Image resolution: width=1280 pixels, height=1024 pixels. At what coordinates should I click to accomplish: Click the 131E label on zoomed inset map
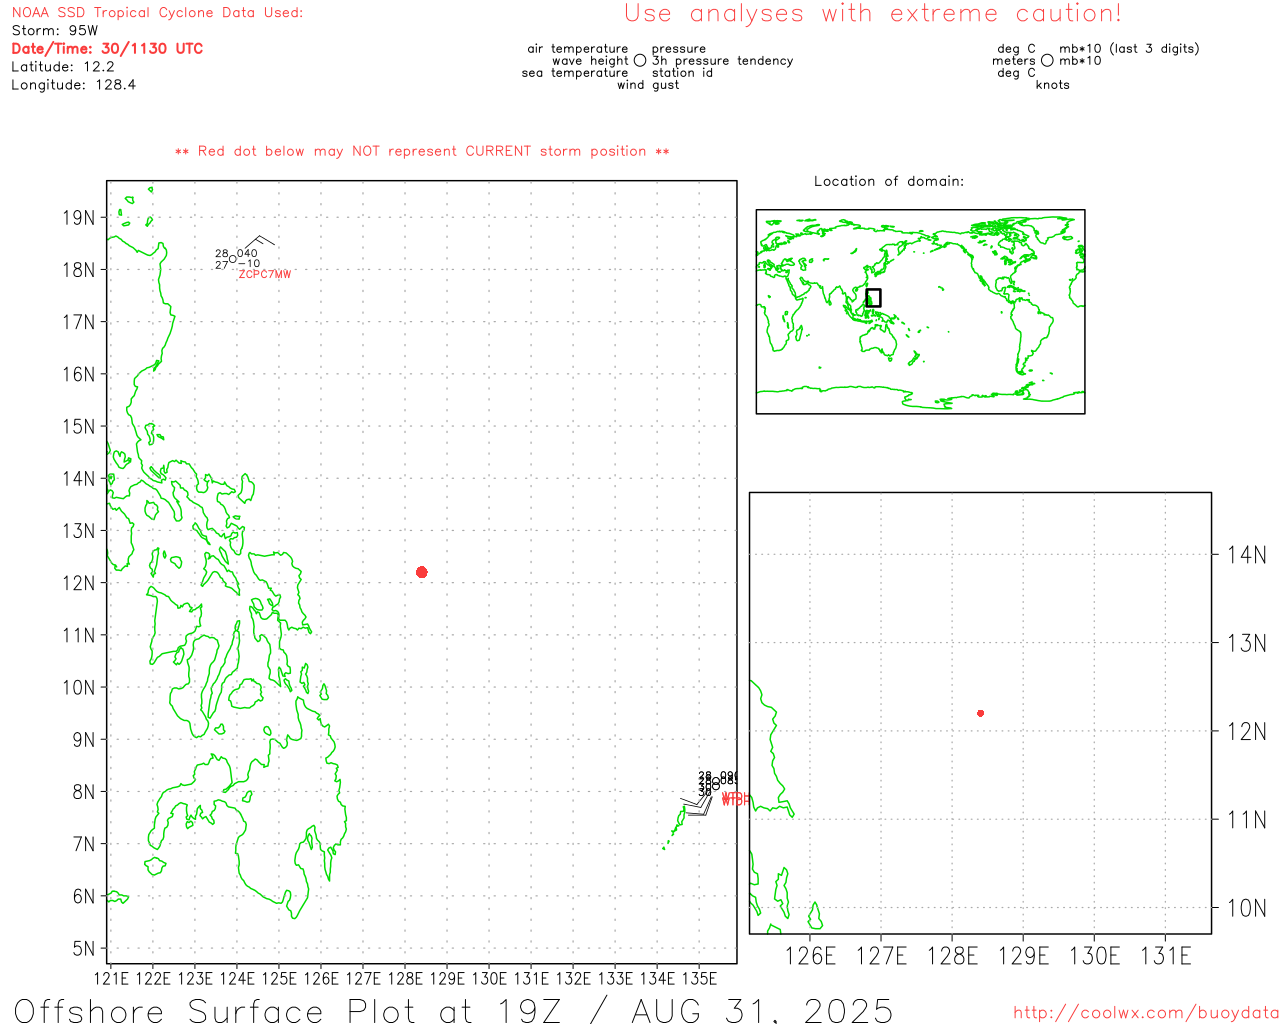pos(1166,956)
